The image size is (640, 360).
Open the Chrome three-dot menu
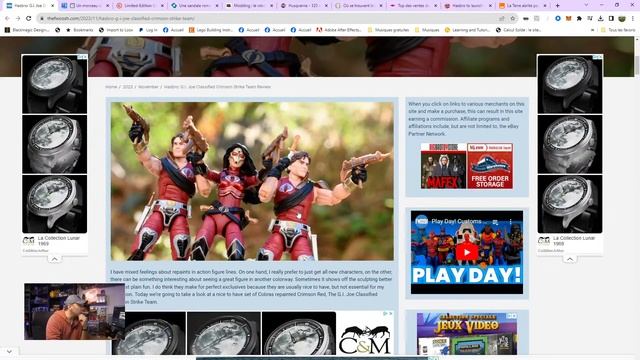coord(633,18)
